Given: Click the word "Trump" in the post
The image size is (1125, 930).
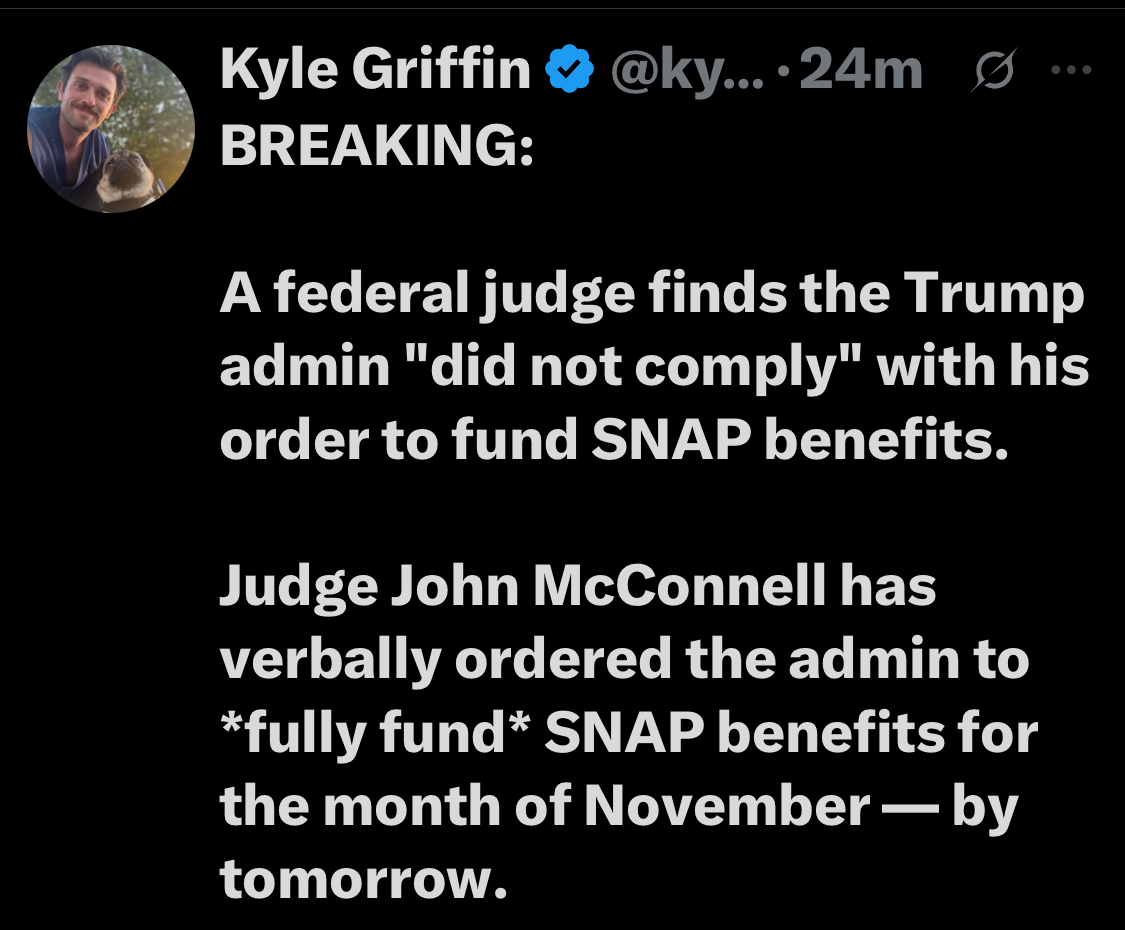Looking at the screenshot, I should [x=994, y=295].
